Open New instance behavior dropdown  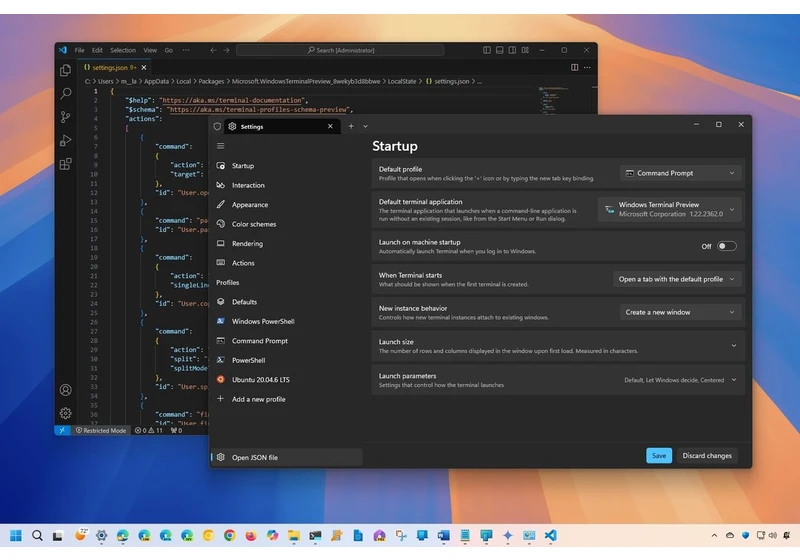(x=680, y=312)
